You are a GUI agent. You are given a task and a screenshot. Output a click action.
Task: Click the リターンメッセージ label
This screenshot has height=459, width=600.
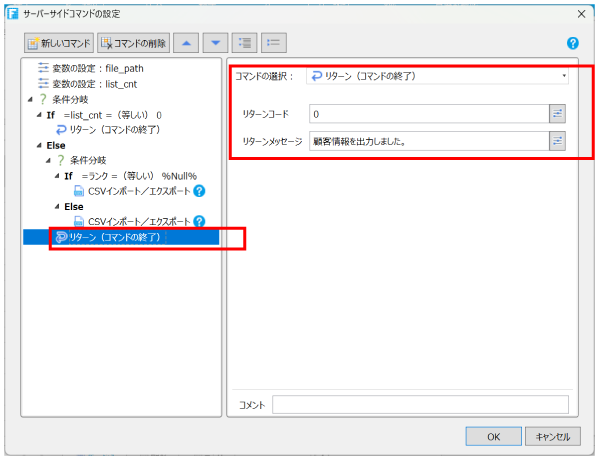pyautogui.click(x=272, y=142)
